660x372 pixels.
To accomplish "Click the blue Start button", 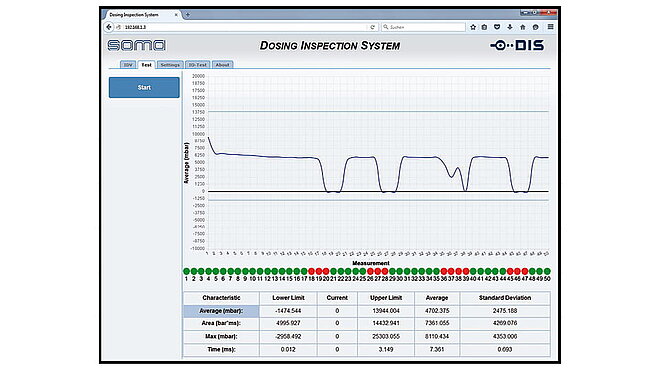I will point(144,88).
